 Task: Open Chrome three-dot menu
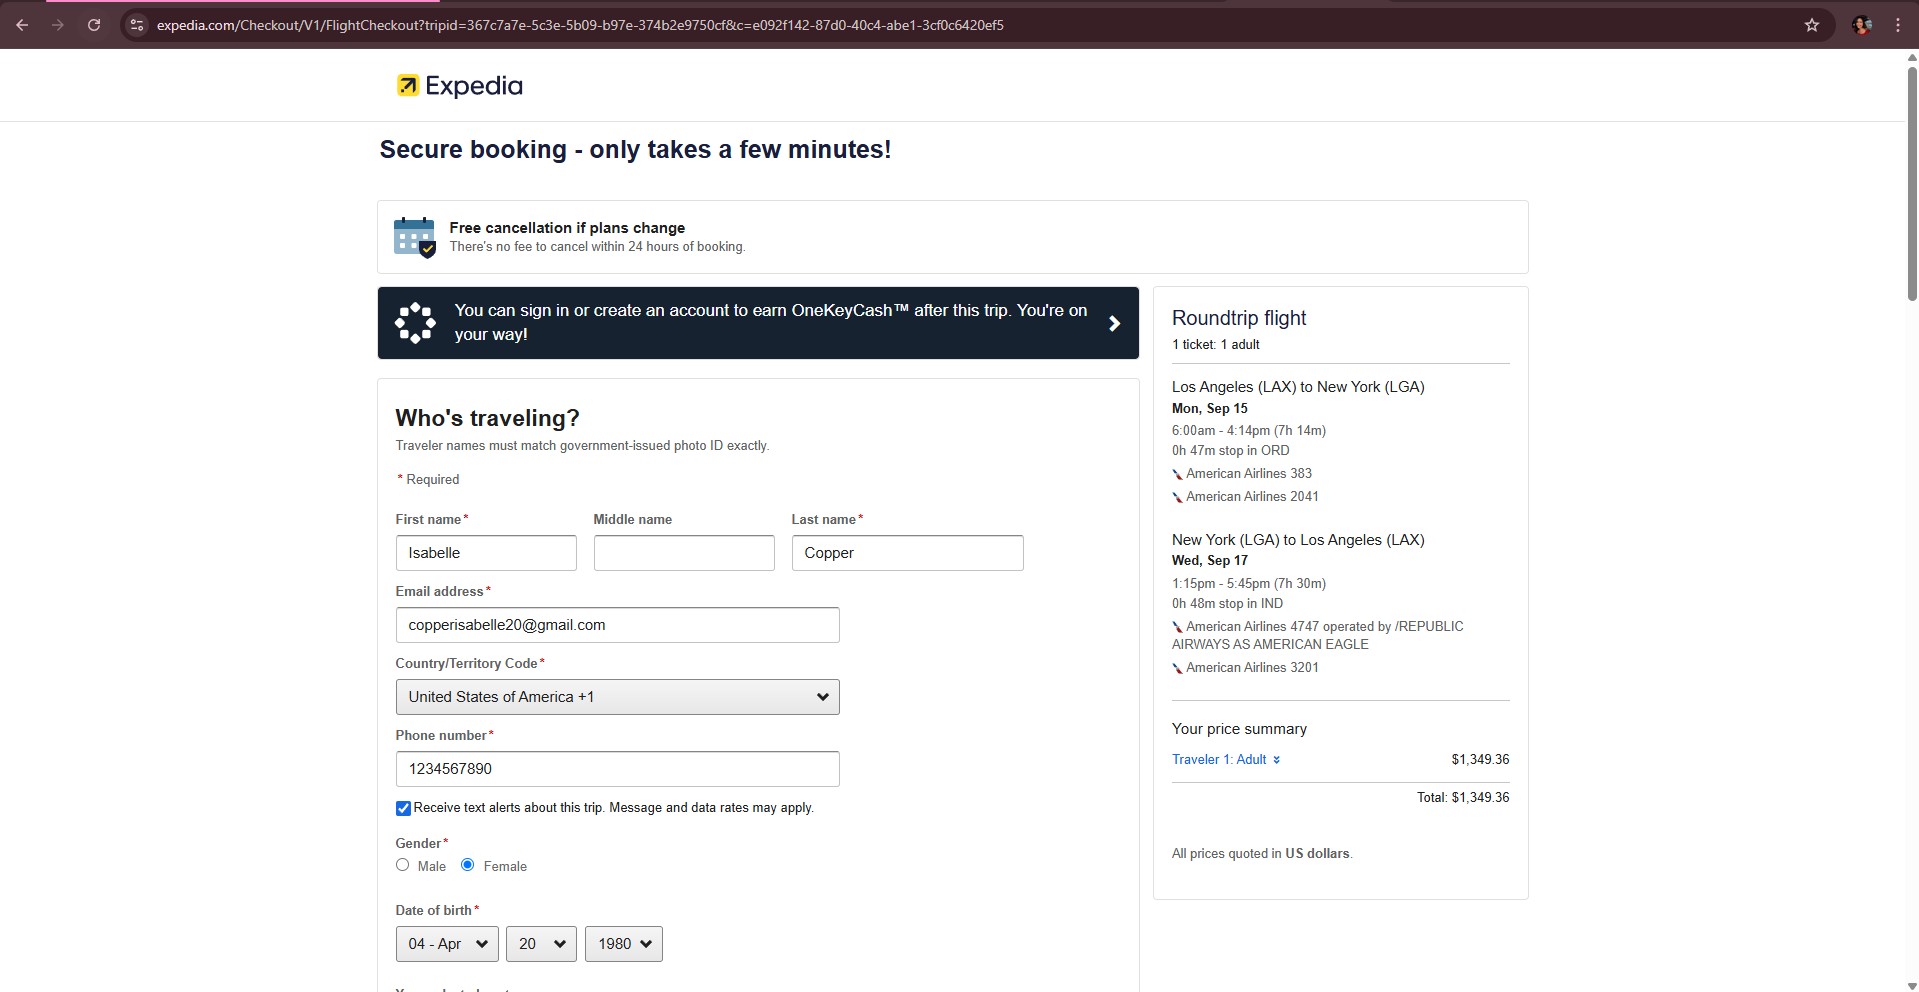tap(1898, 25)
